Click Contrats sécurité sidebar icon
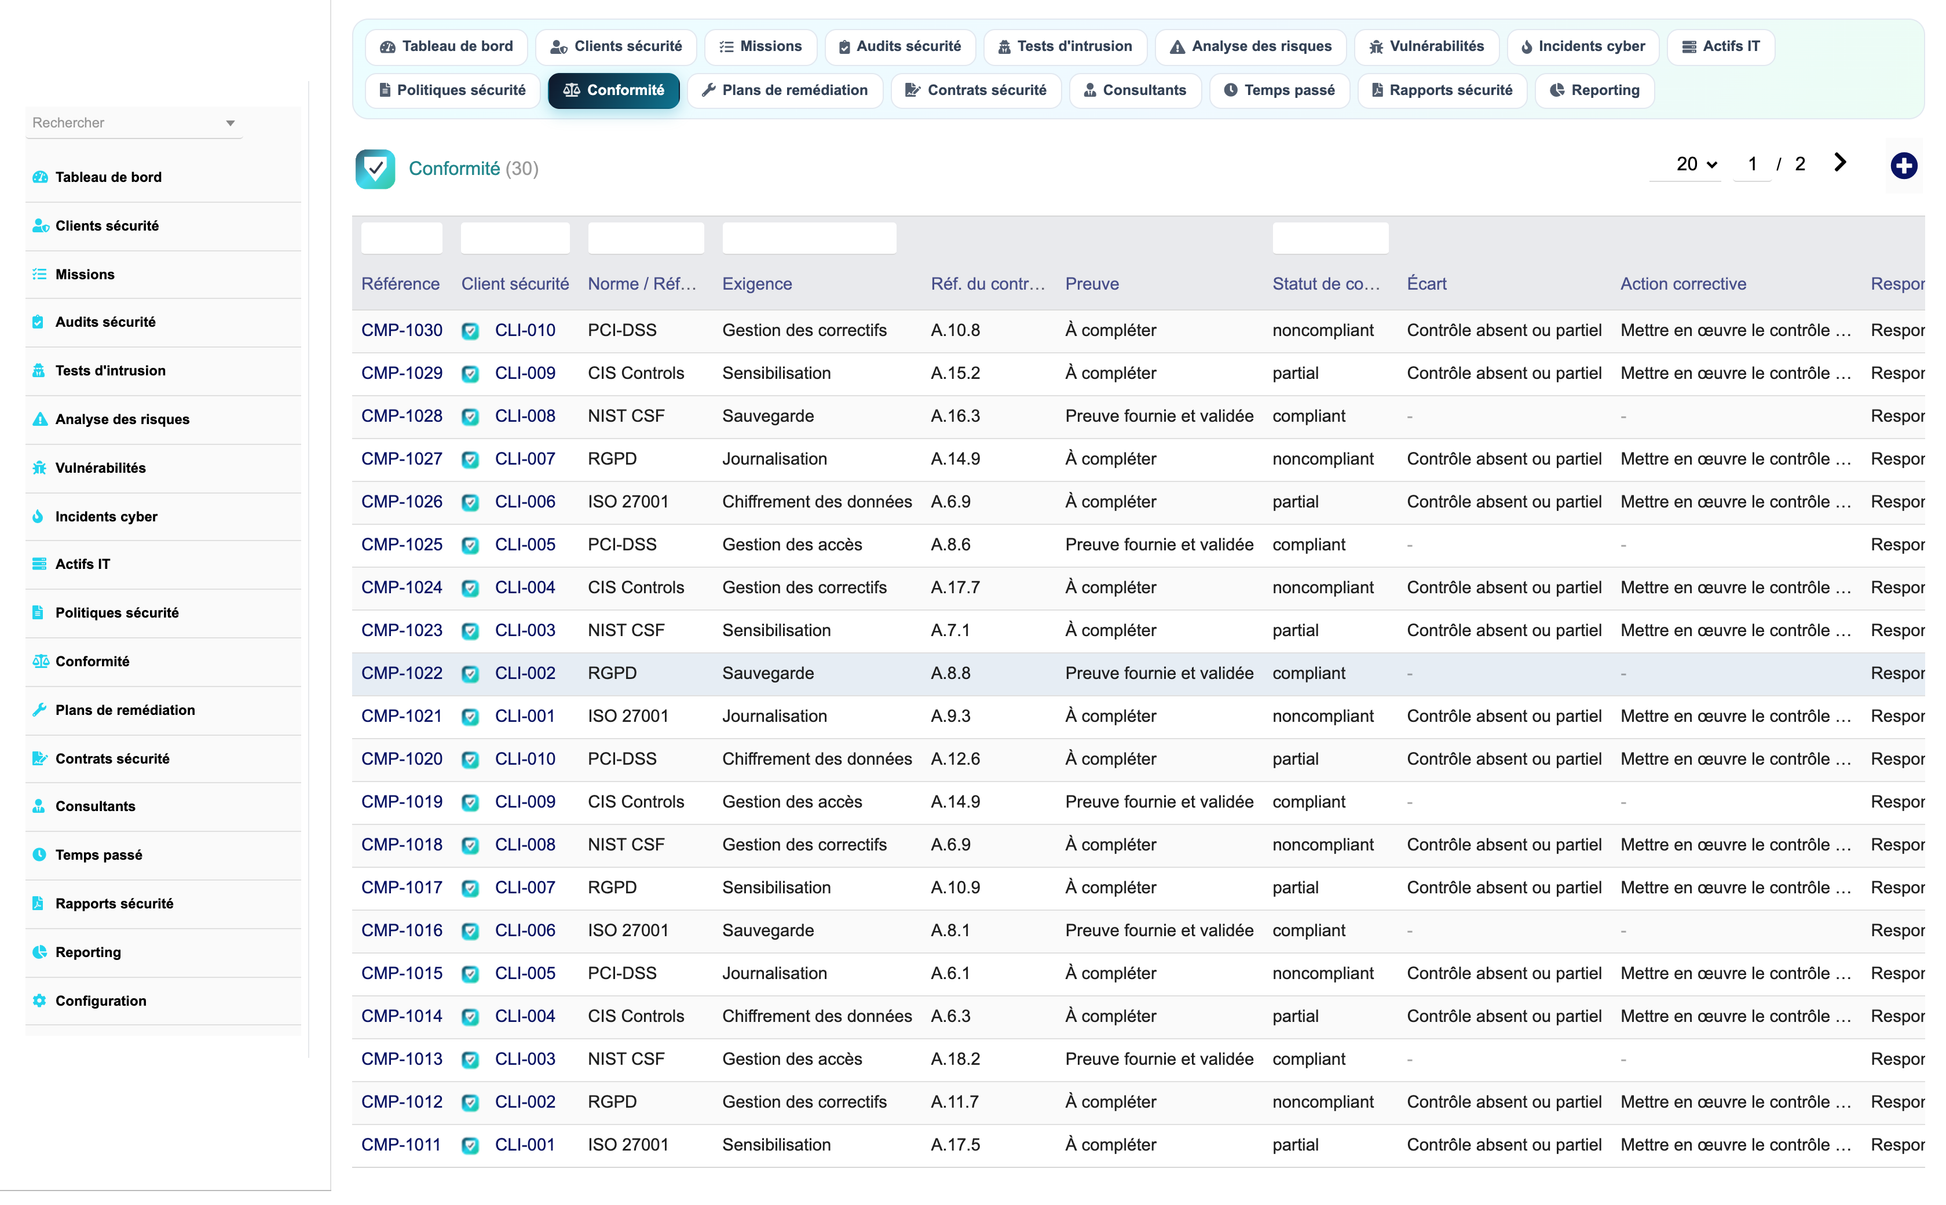The height and width of the screenshot is (1205, 1946). pos(40,758)
